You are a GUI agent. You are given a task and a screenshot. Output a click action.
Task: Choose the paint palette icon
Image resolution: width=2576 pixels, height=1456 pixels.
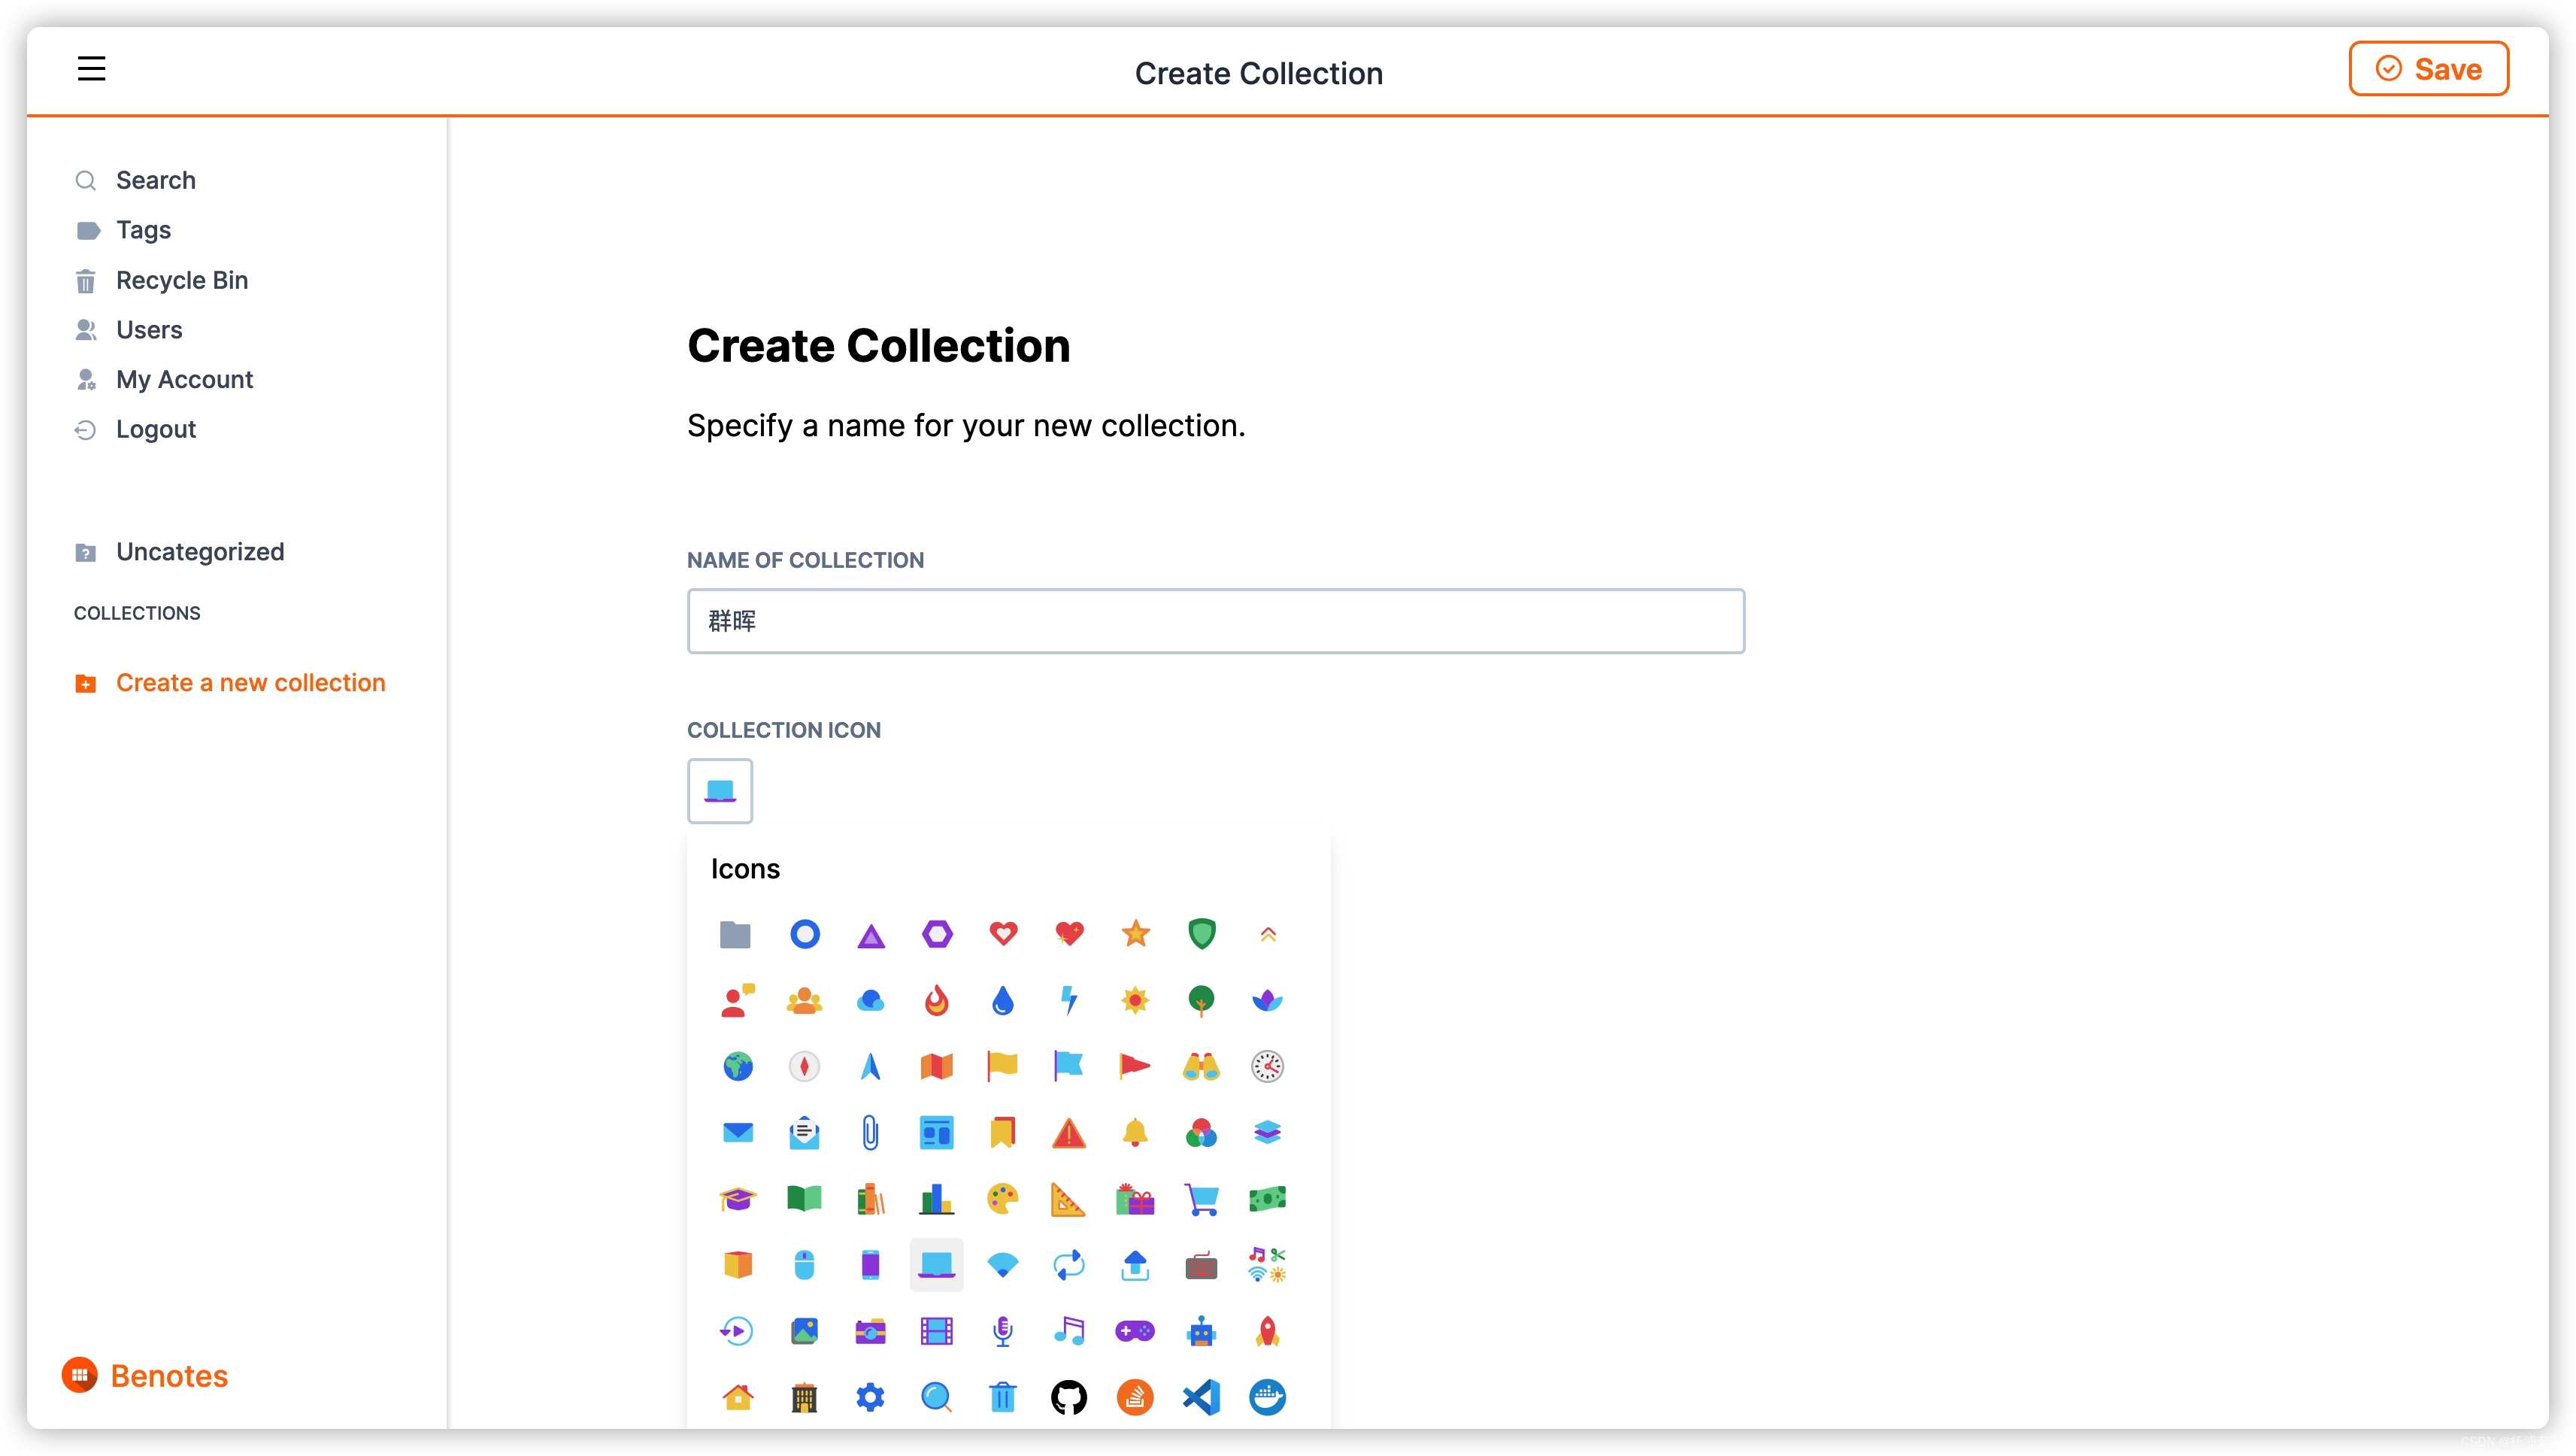click(x=1003, y=1198)
